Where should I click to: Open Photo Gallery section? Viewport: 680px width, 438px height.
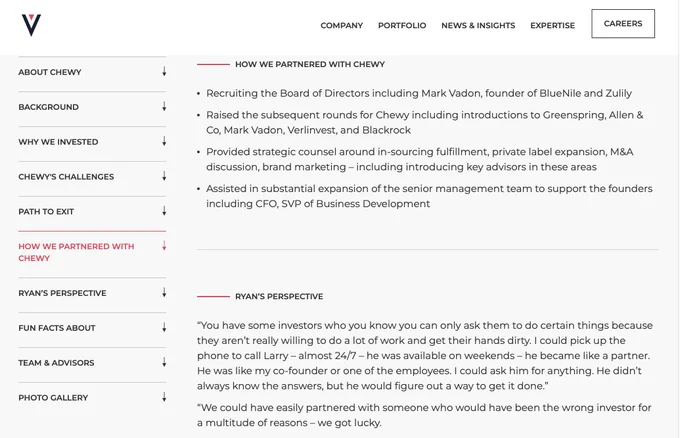click(x=53, y=398)
